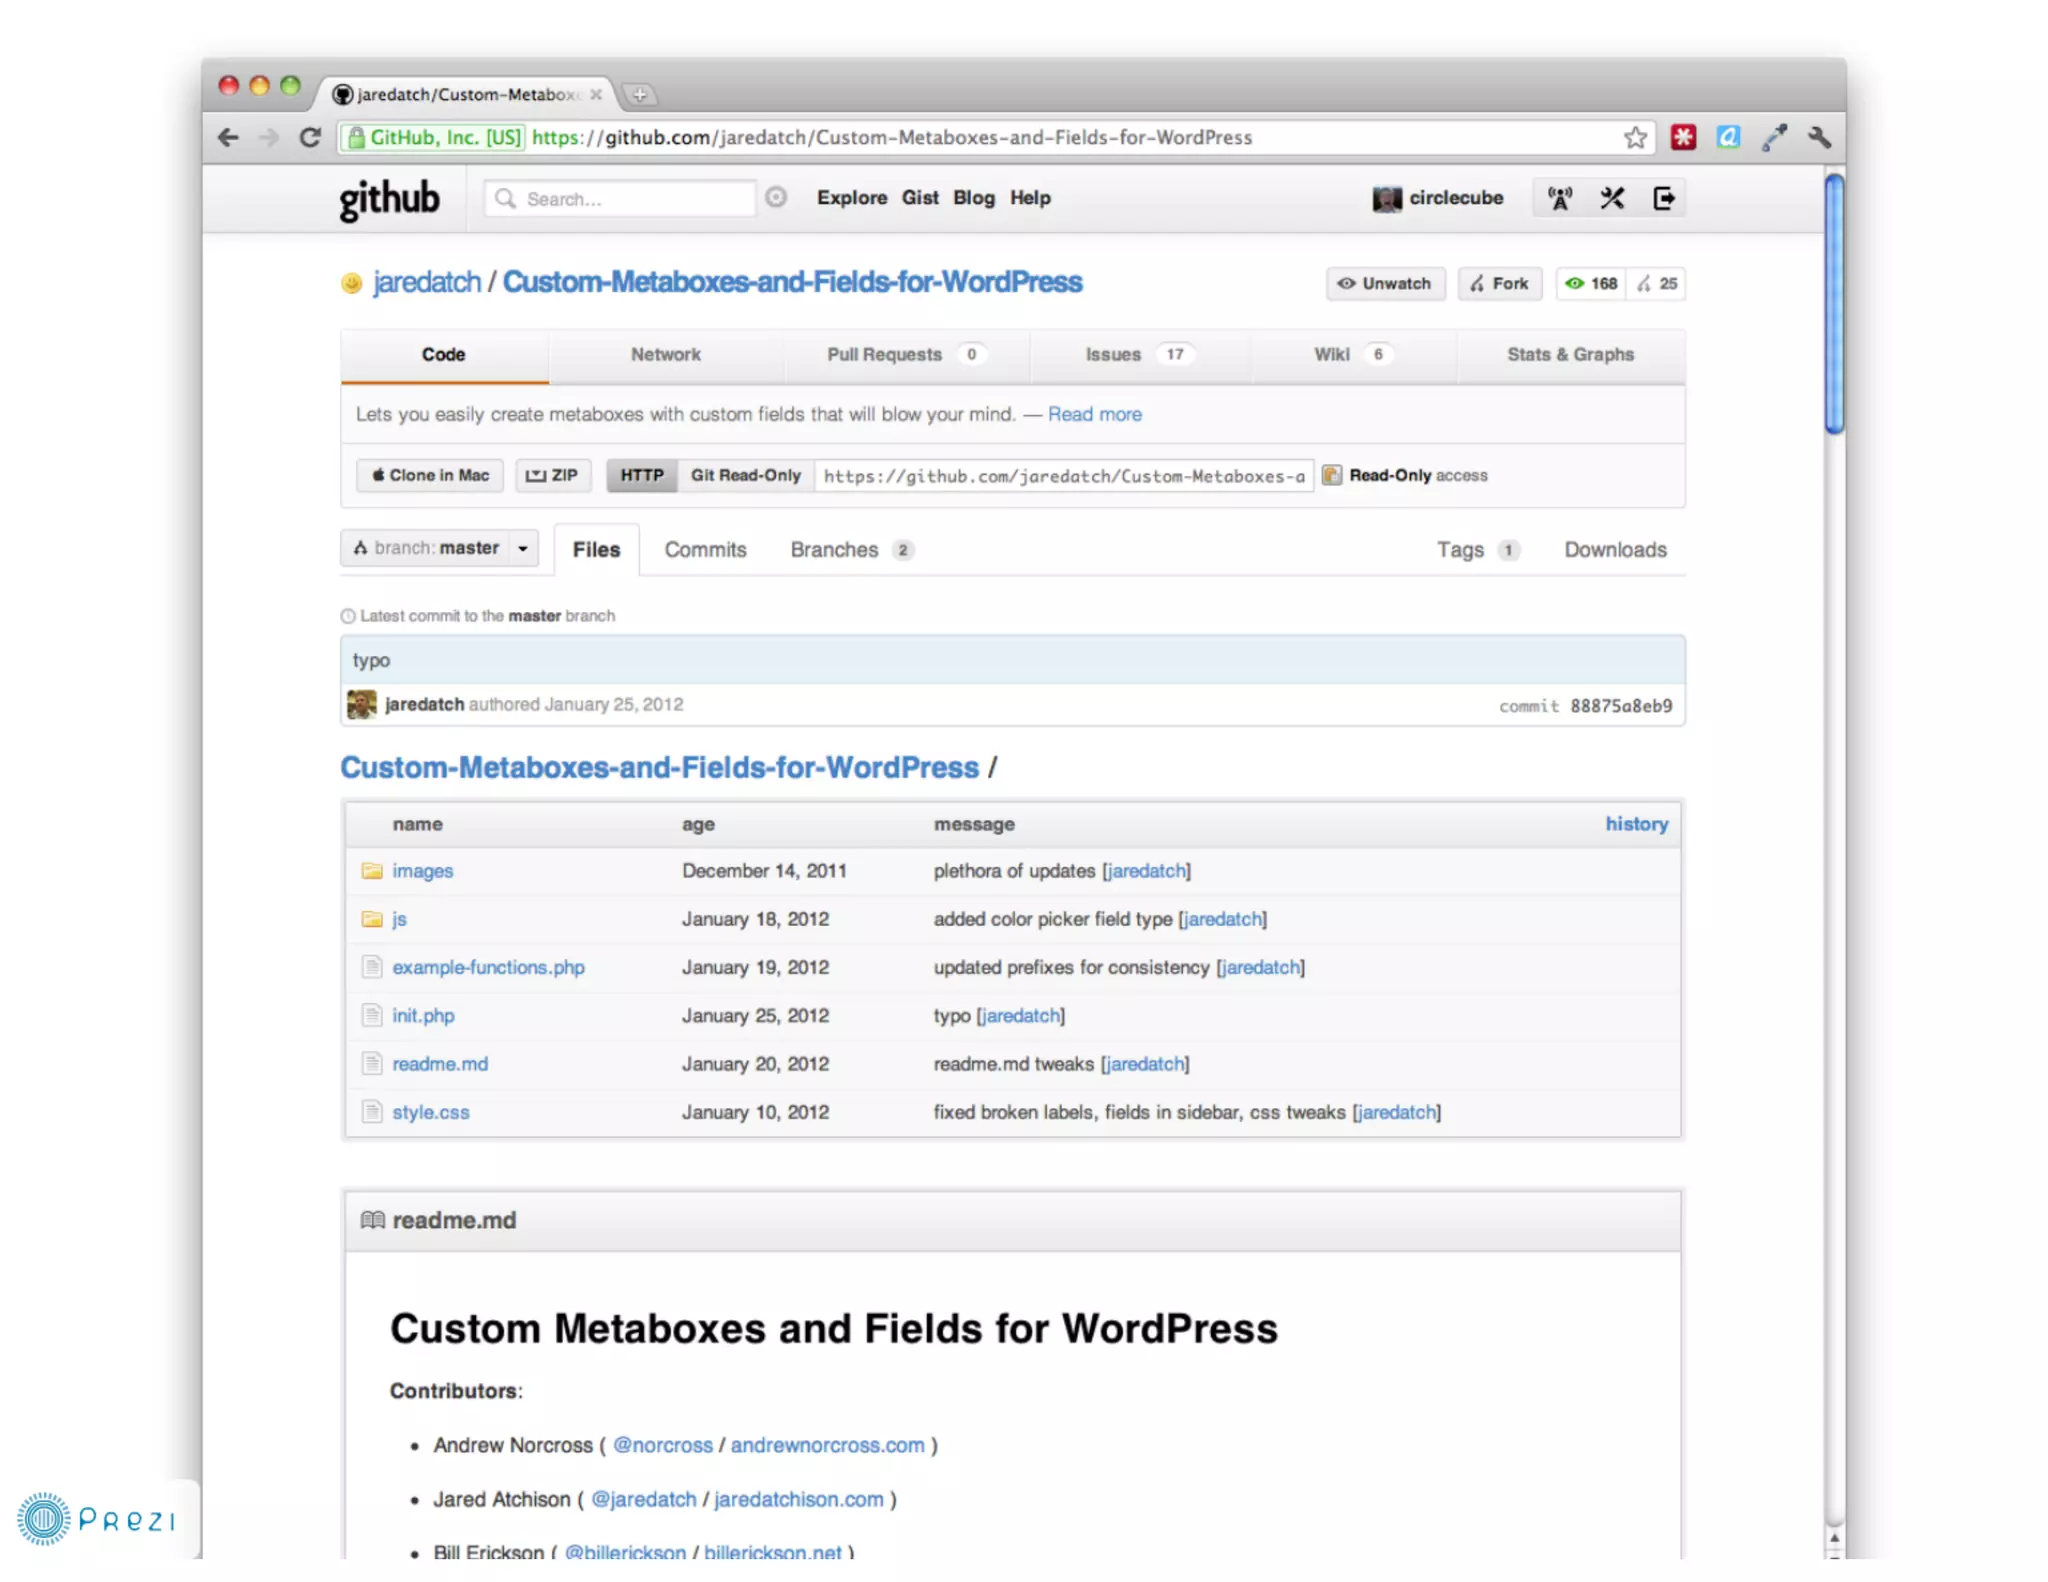The width and height of the screenshot is (2048, 1582).
Task: Open the Tags subtab
Action: (x=1478, y=550)
